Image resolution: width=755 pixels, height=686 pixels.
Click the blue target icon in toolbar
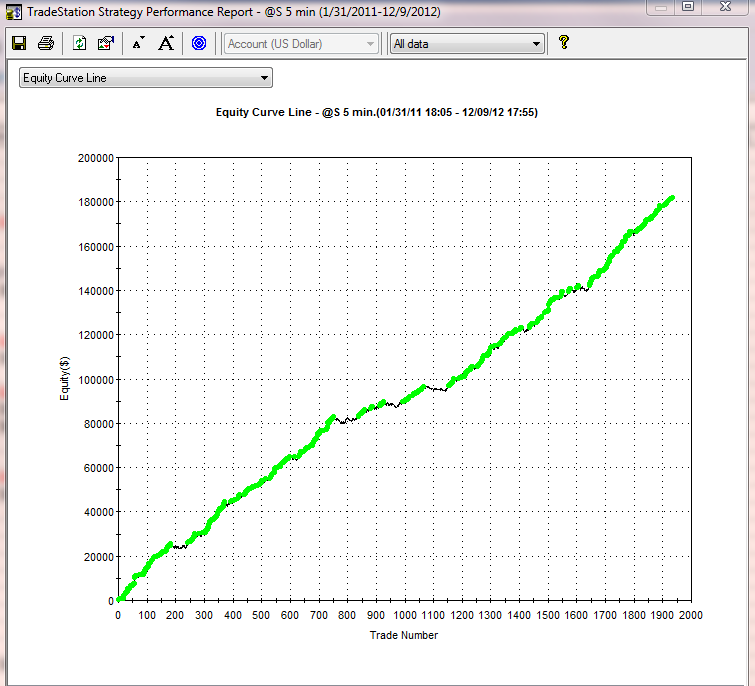pyautogui.click(x=198, y=43)
